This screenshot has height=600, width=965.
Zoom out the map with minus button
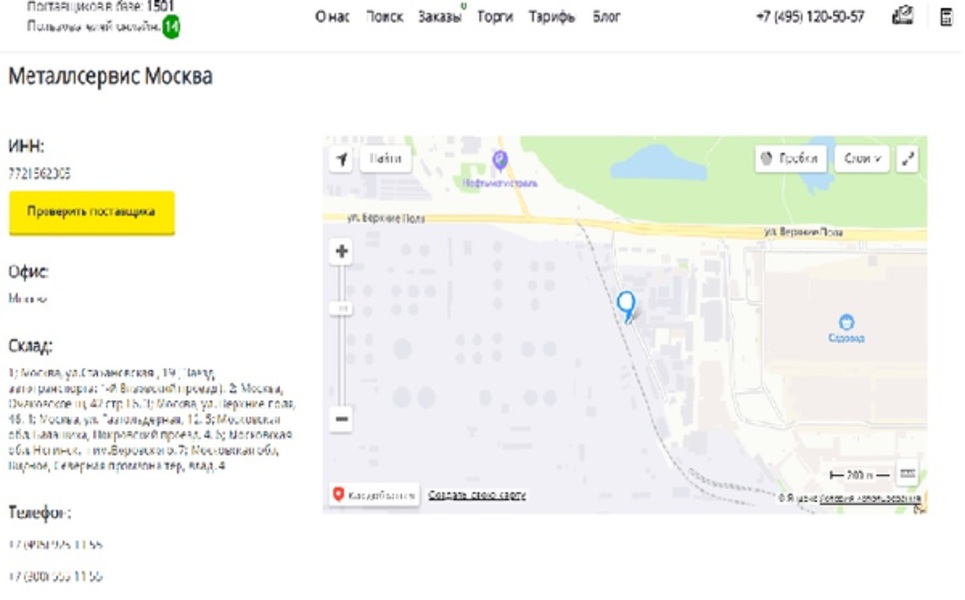(342, 419)
